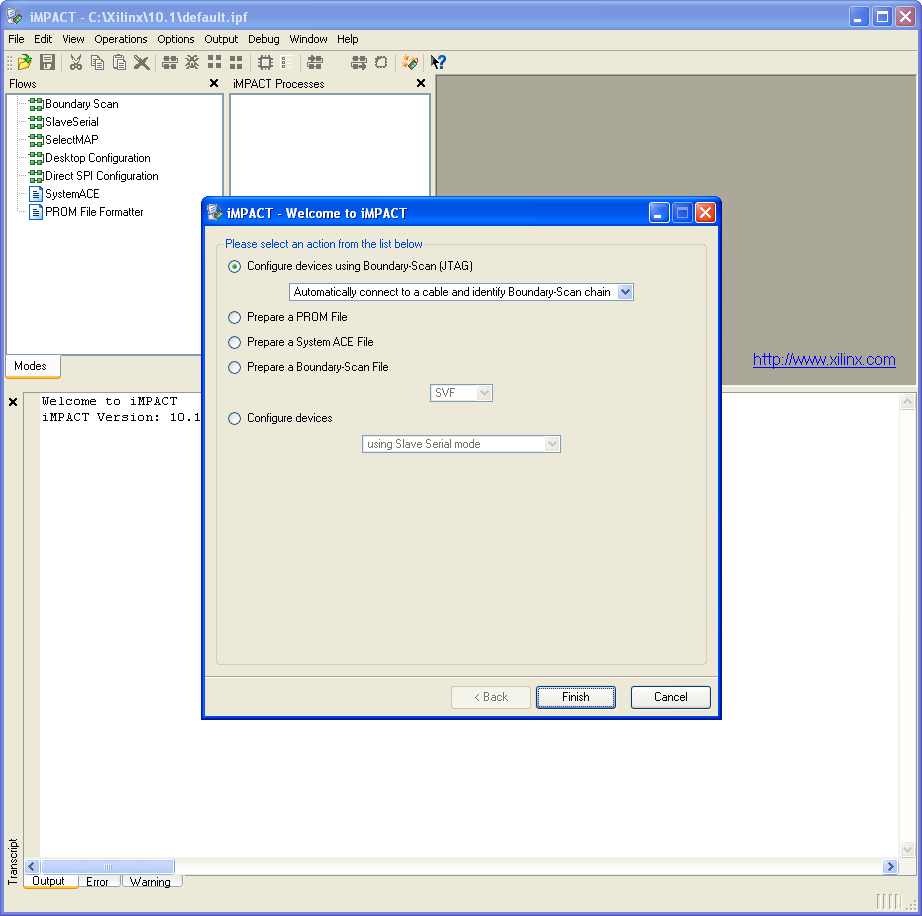Select SlaveSerial flow
Image resolution: width=922 pixels, height=916 pixels.
64,122
